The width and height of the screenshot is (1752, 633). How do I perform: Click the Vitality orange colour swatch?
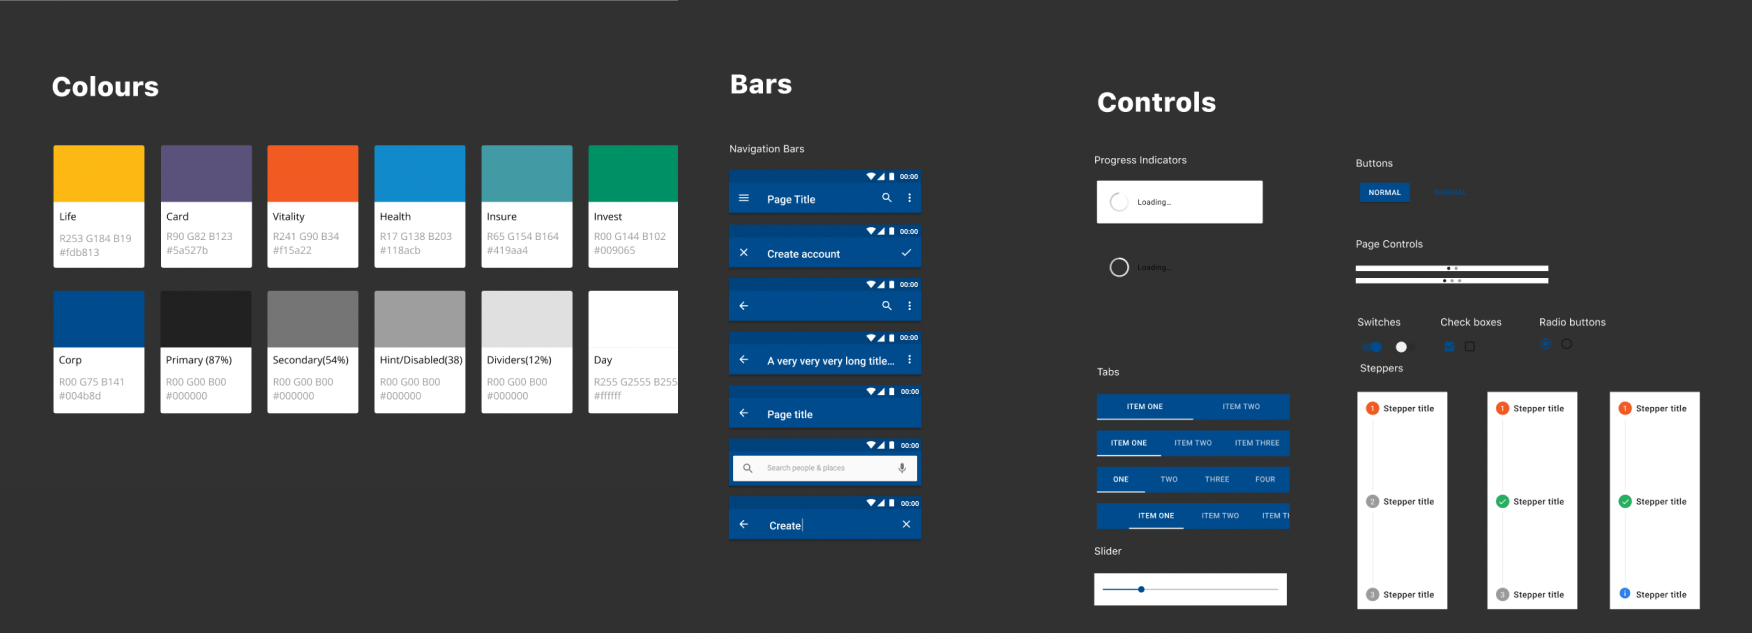point(312,174)
